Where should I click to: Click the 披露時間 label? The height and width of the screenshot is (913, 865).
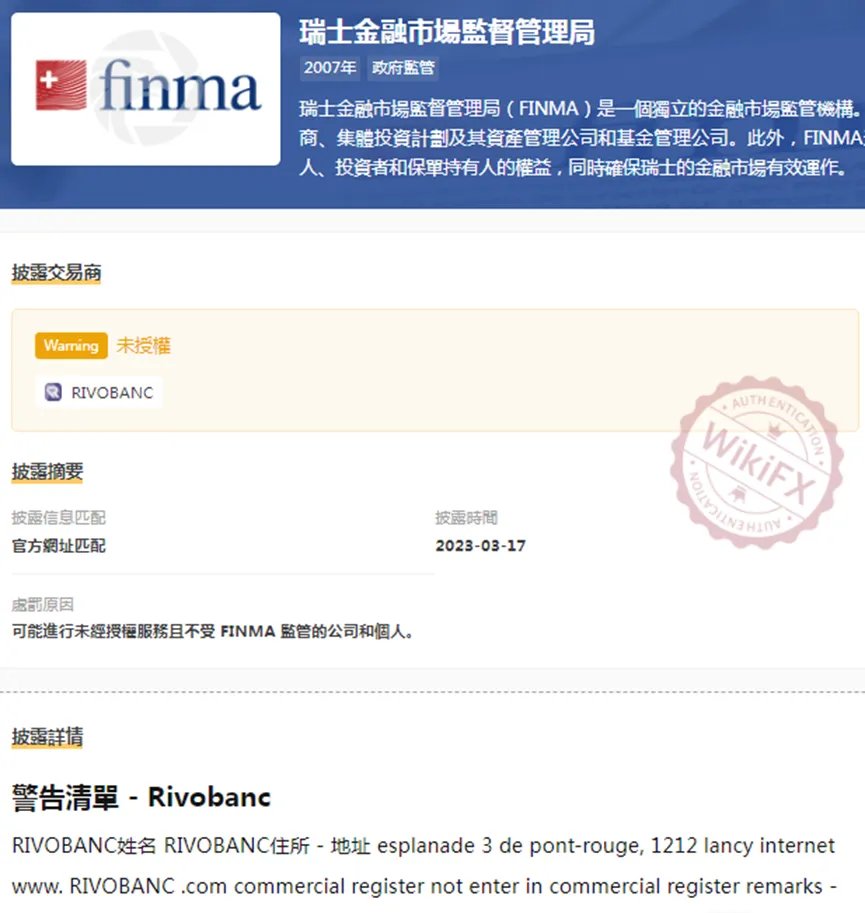pyautogui.click(x=466, y=517)
